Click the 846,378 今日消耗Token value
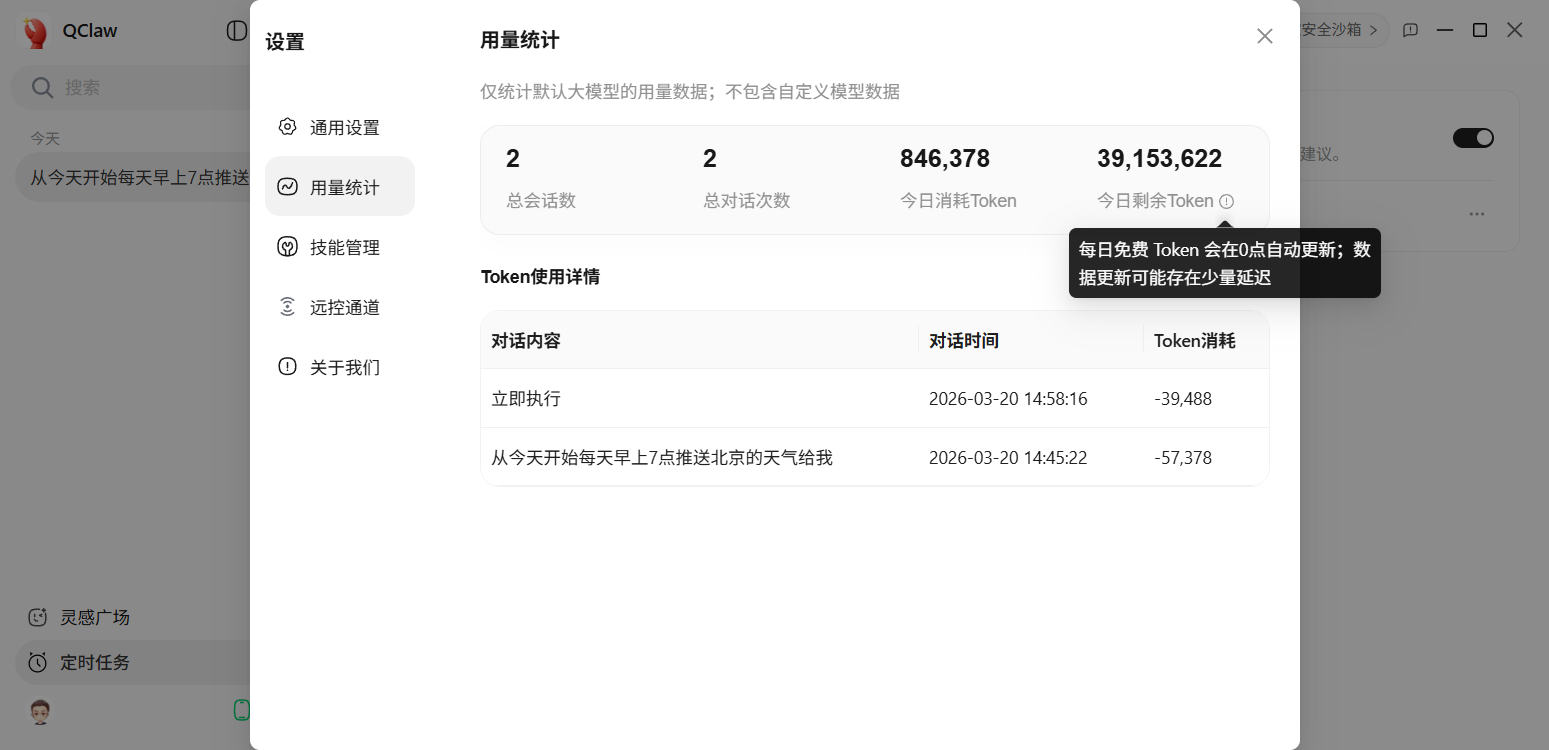Screen dimensions: 1549x750 (x=945, y=159)
